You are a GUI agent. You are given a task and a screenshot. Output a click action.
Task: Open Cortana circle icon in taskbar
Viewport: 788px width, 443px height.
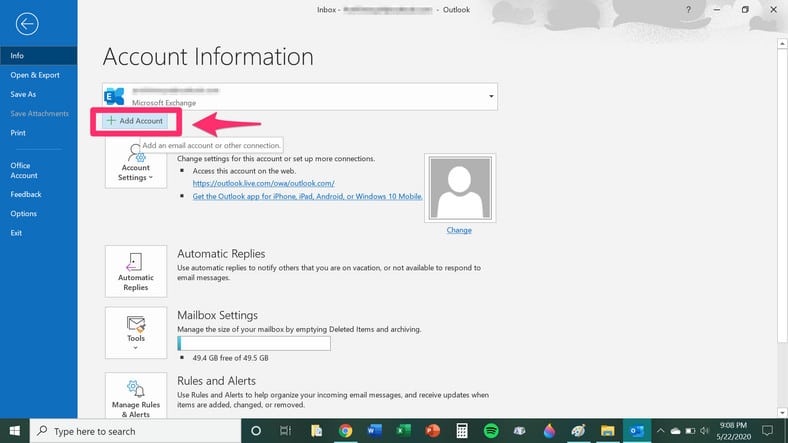click(256, 431)
